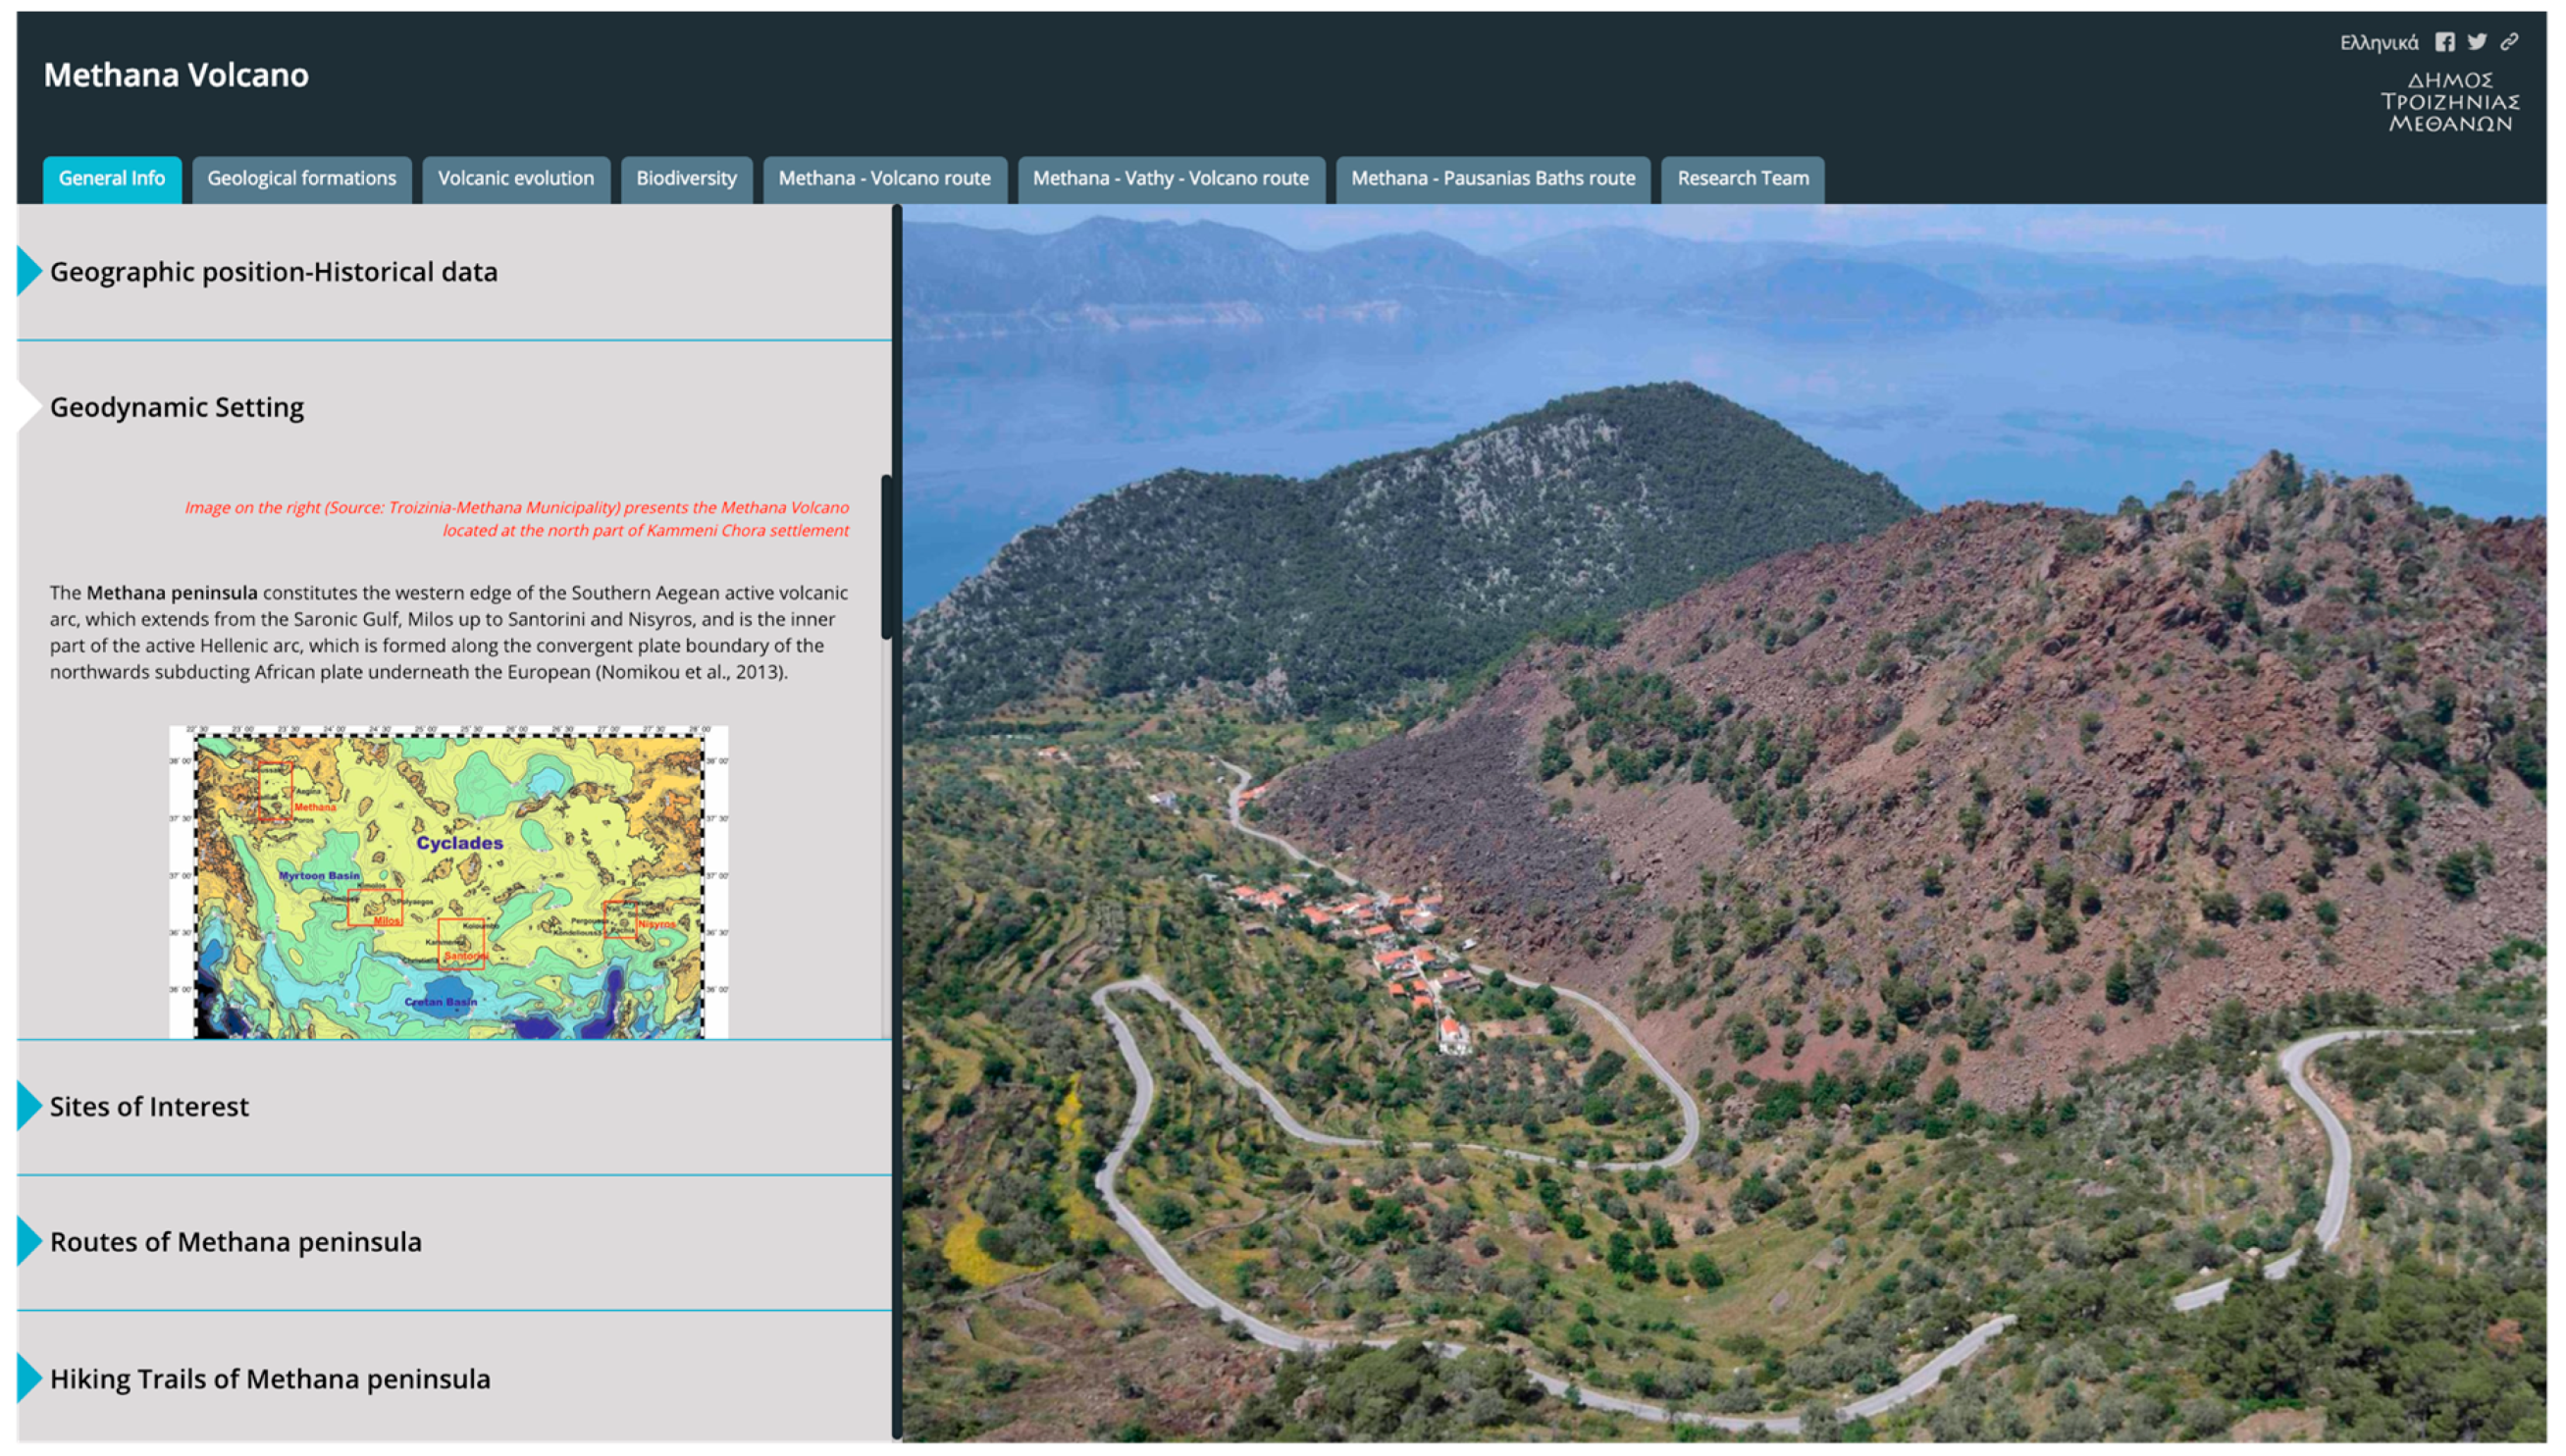Screen dimensions: 2566x1456
Task: Click the copy link chain icon
Action: coord(2509,42)
